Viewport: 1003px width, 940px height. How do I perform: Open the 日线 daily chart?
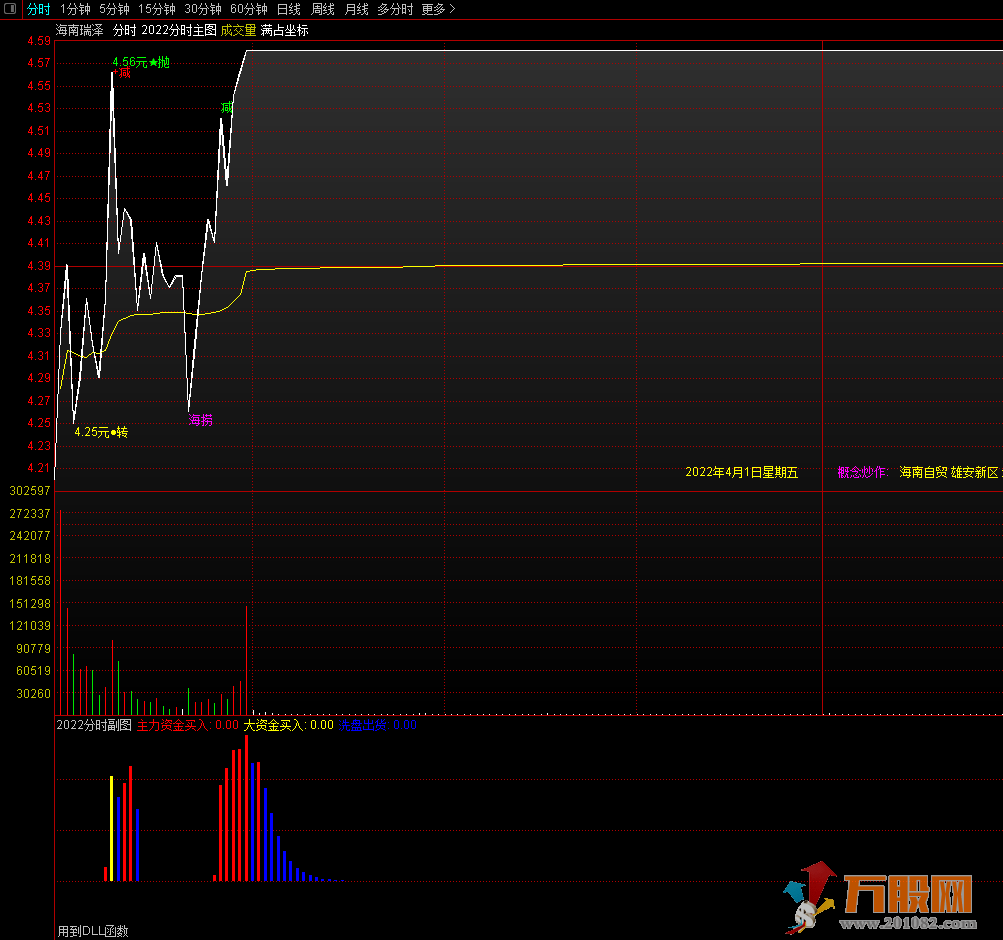coord(288,9)
